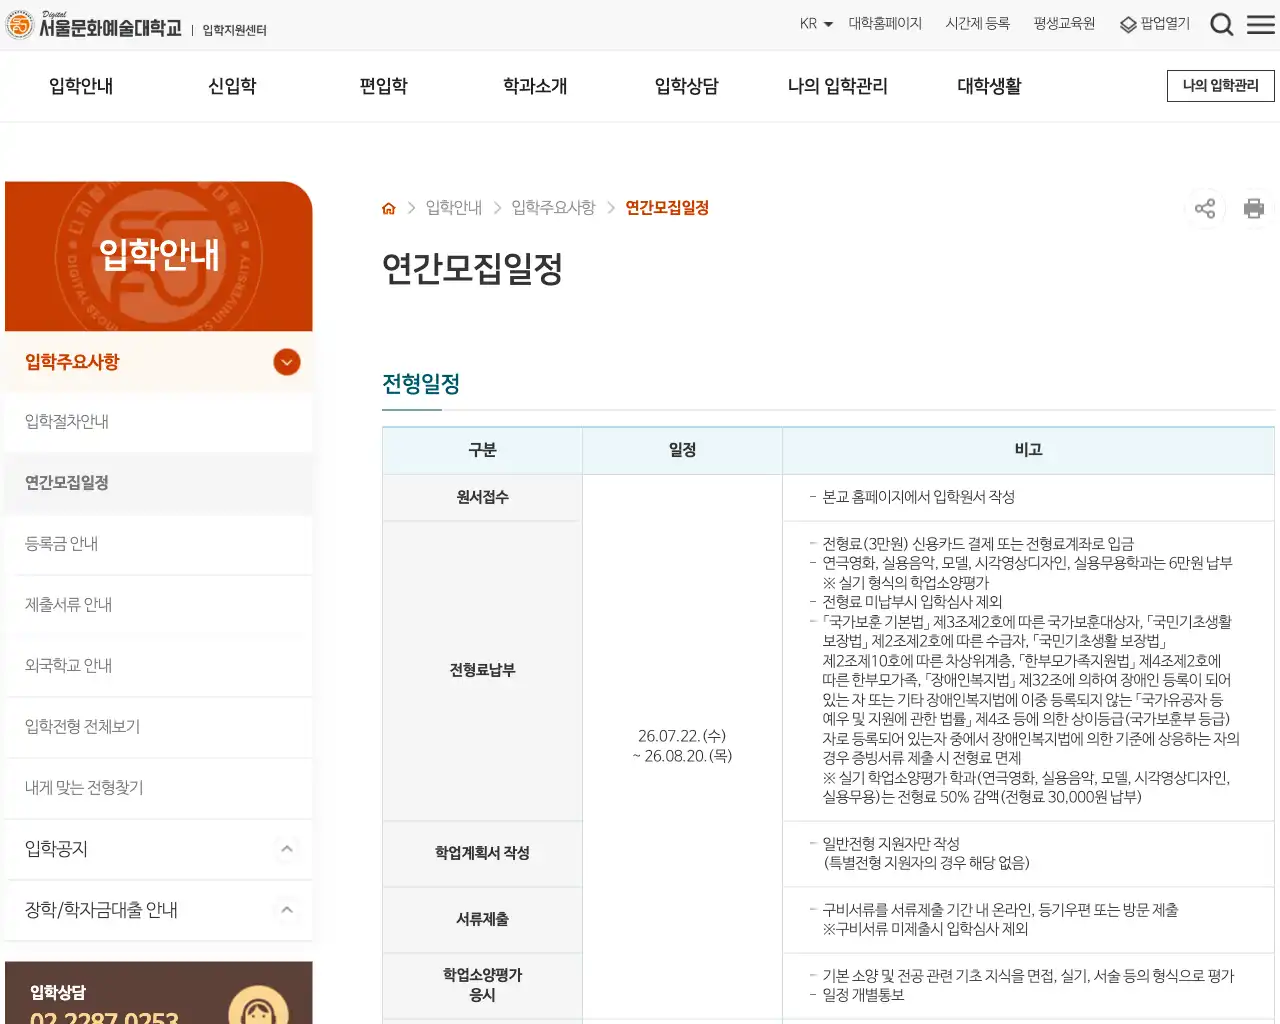The width and height of the screenshot is (1280, 1024).
Task: Open the search magnifier icon
Action: coord(1221,24)
